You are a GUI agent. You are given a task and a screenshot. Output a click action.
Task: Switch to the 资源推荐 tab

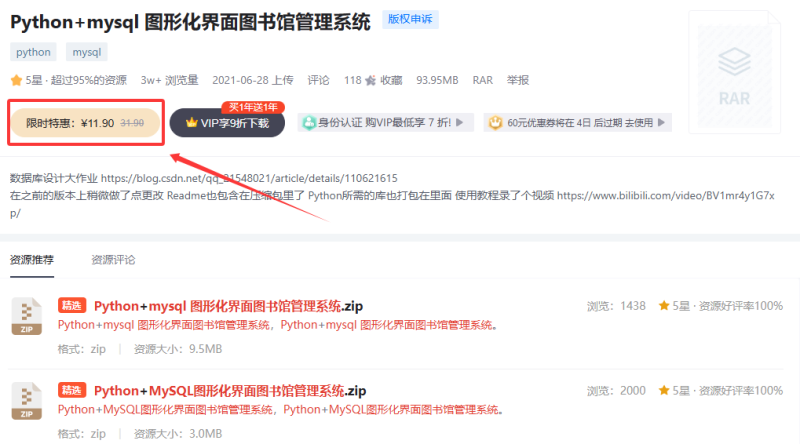point(32,260)
